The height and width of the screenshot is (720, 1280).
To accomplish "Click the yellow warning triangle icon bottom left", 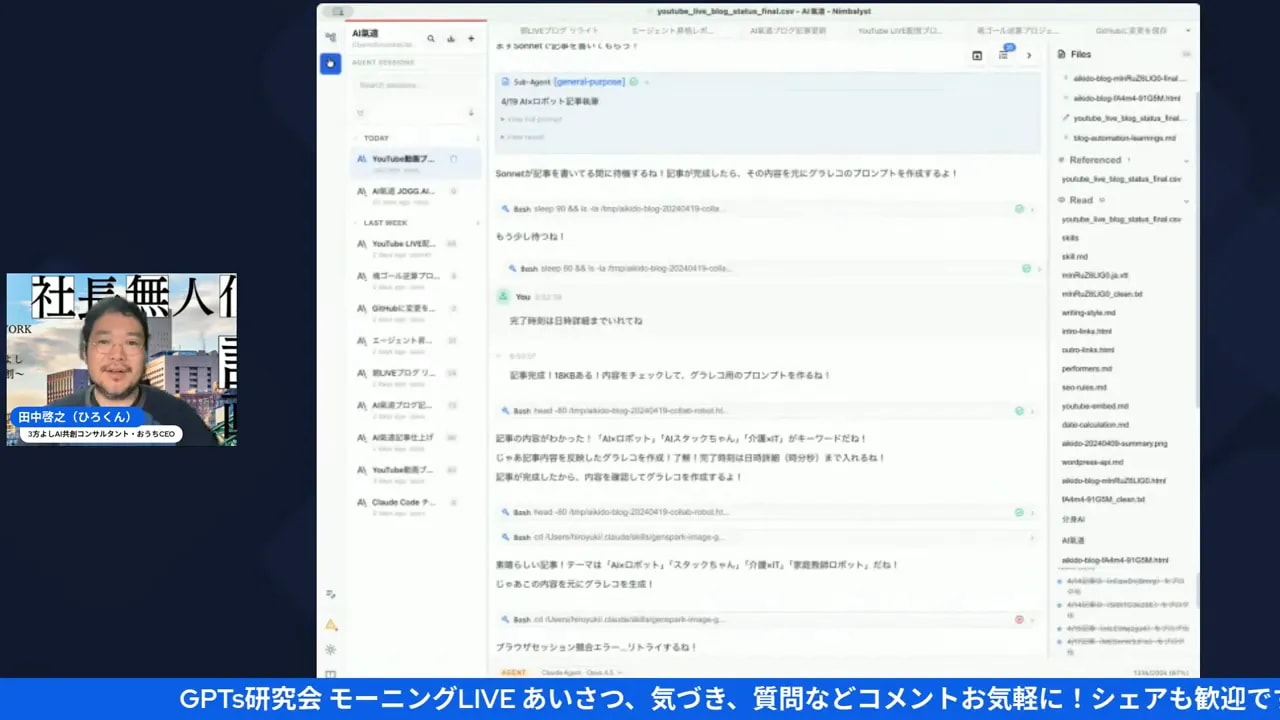I will click(x=331, y=625).
